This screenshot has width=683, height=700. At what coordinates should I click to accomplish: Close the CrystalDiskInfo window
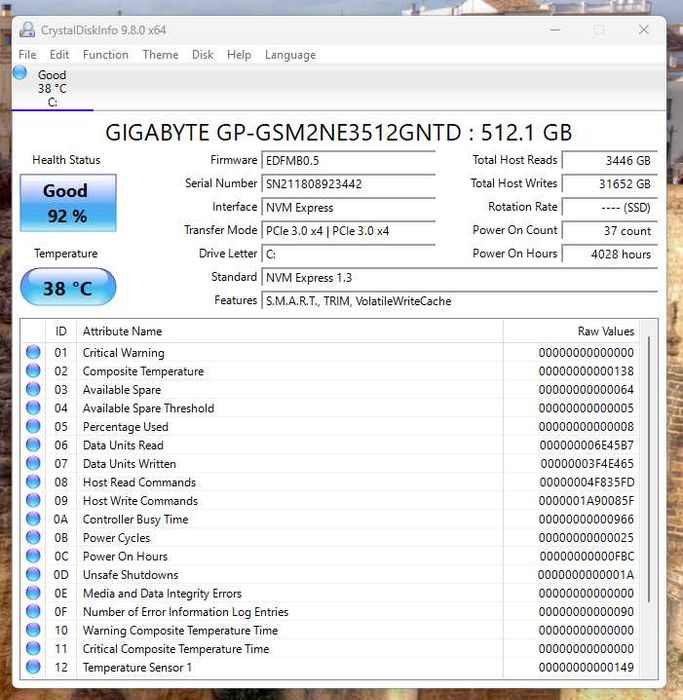pyautogui.click(x=643, y=30)
